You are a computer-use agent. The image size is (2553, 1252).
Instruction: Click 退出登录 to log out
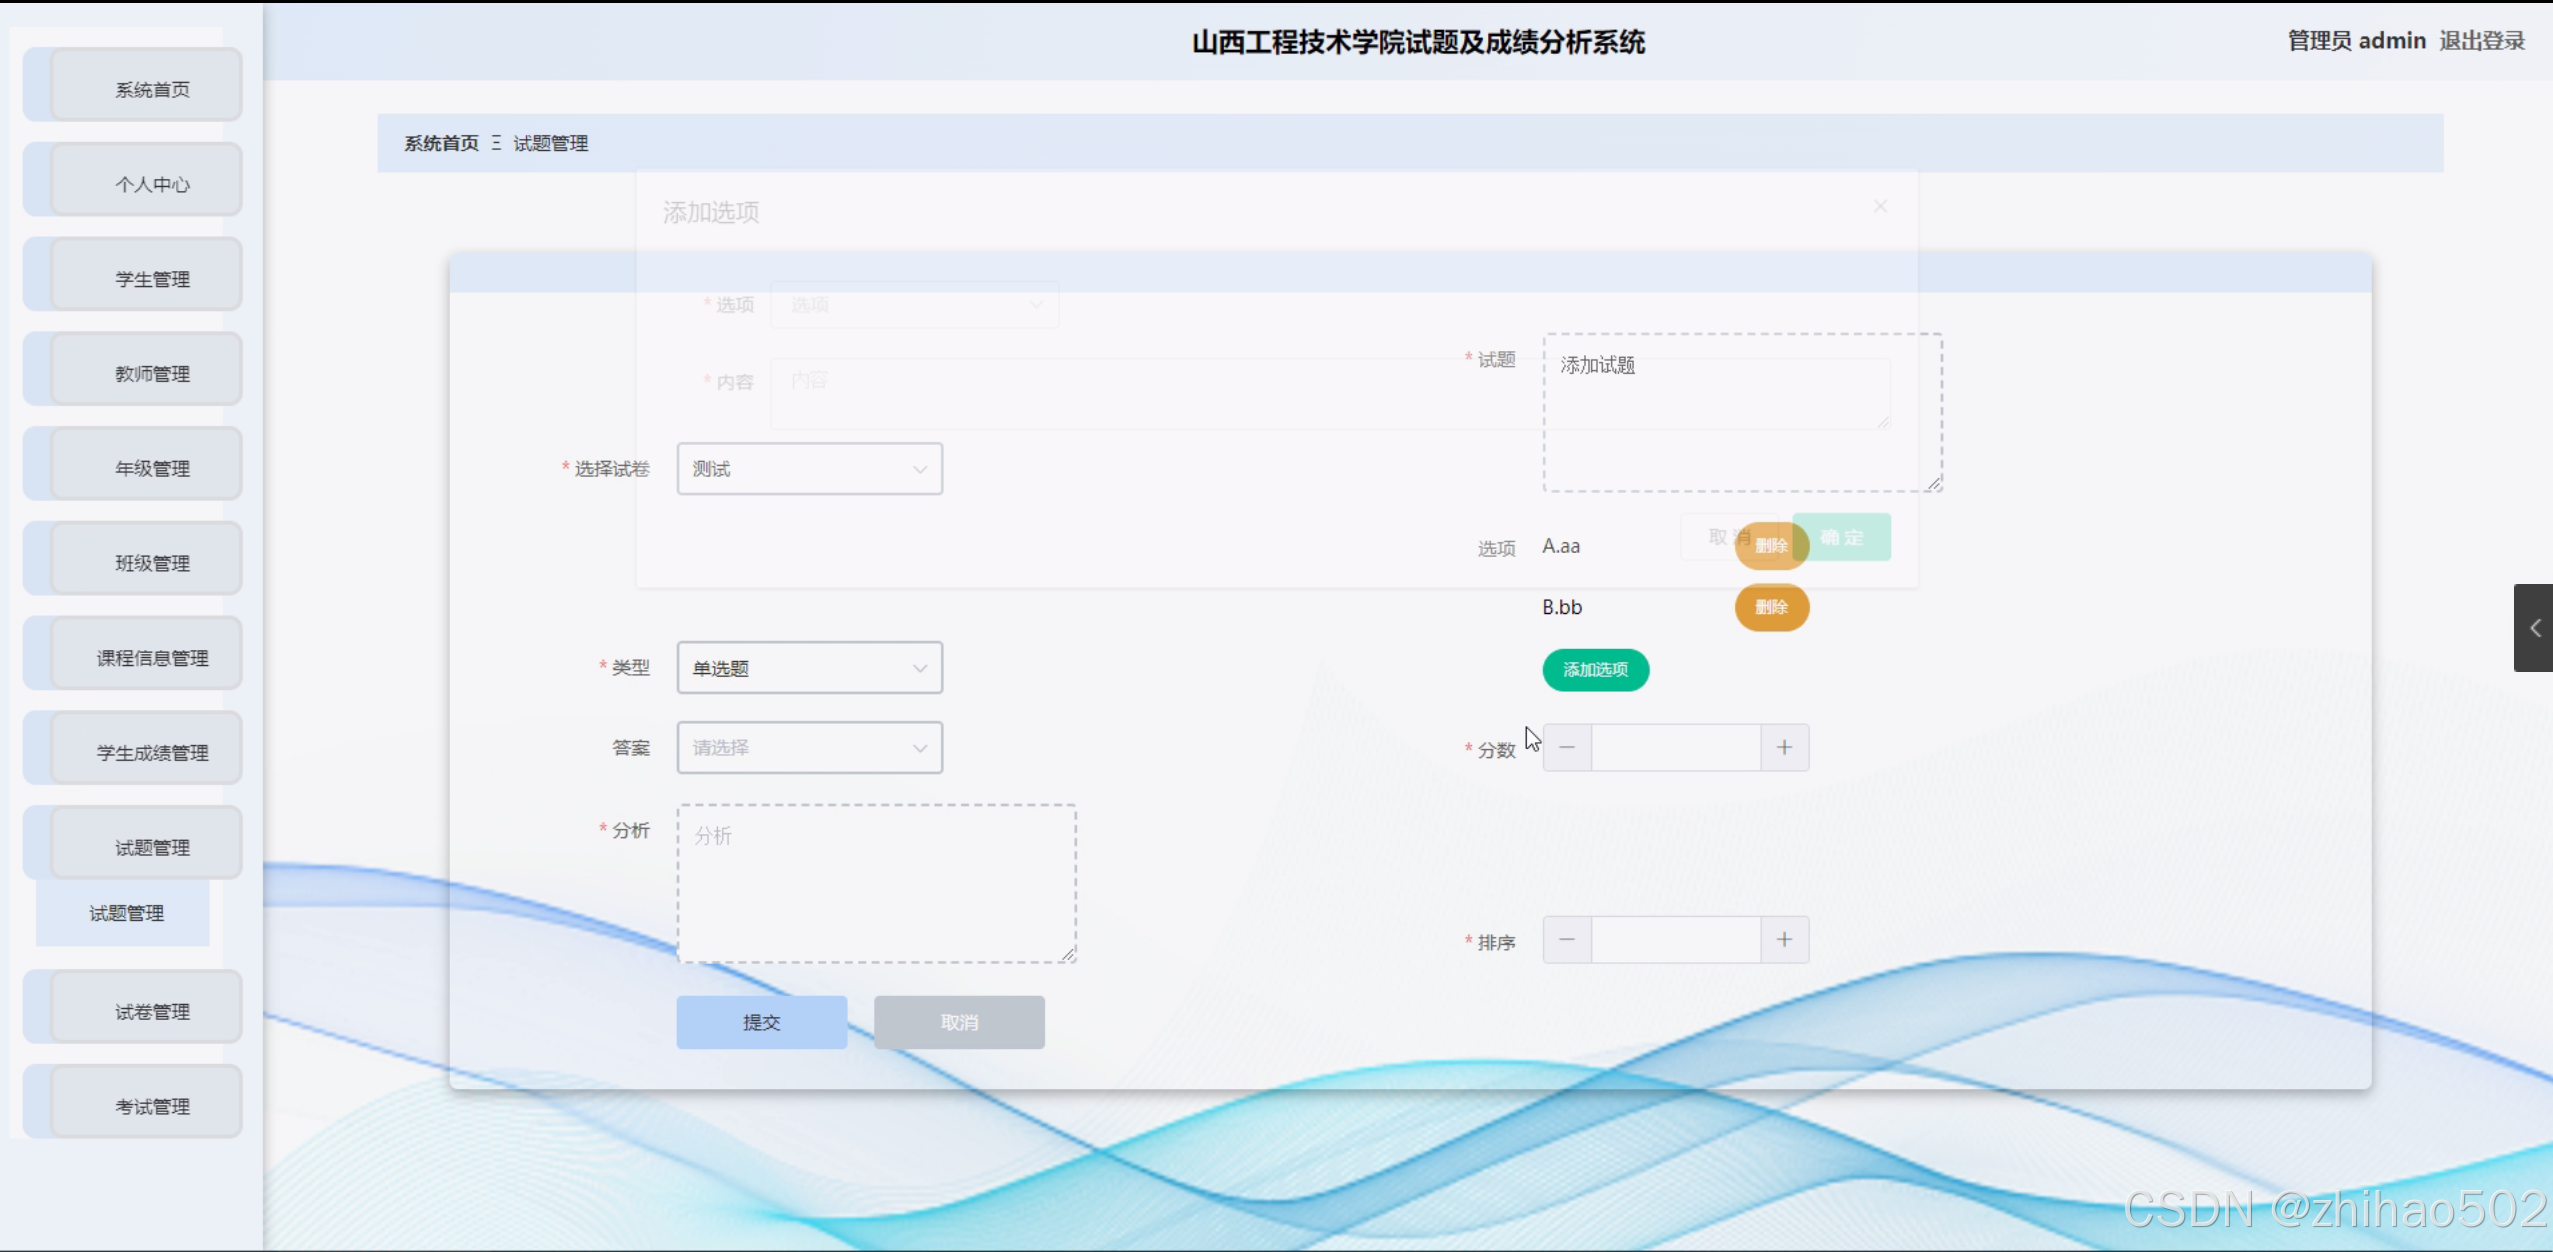pos(2481,41)
